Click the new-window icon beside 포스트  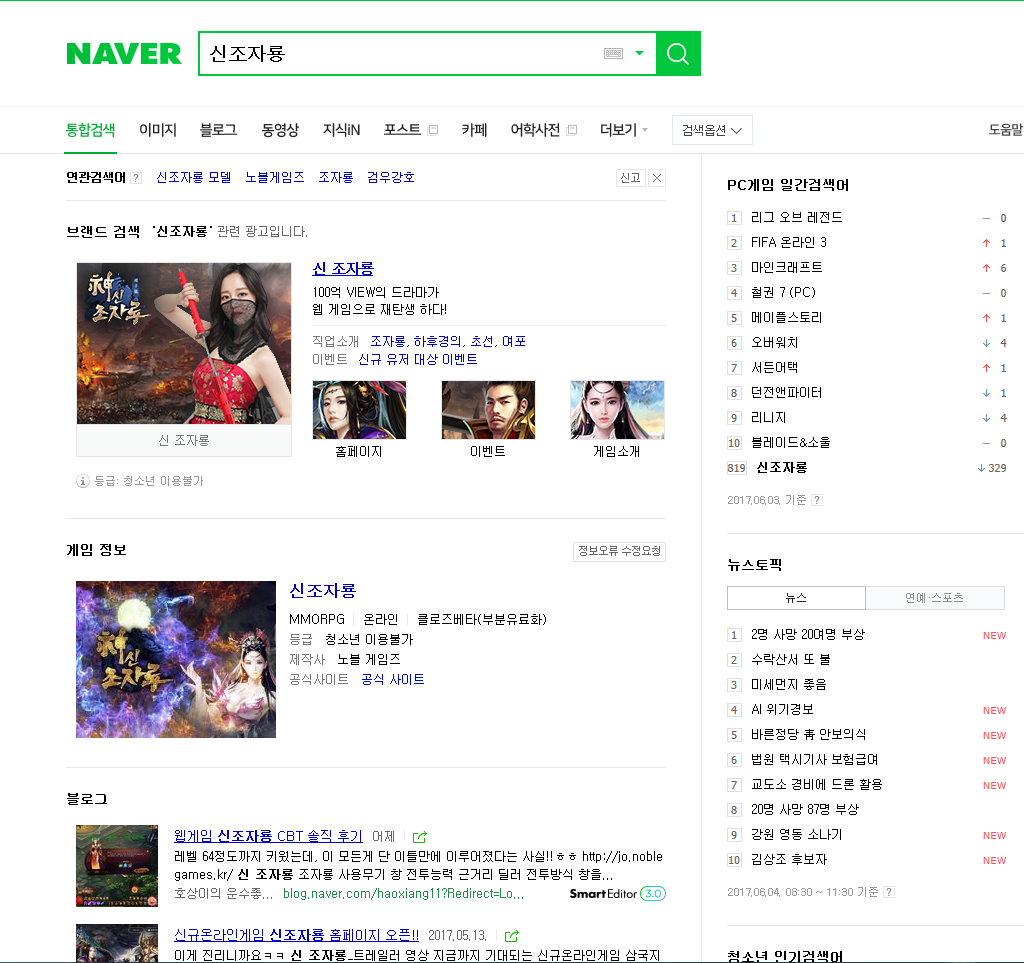click(432, 130)
